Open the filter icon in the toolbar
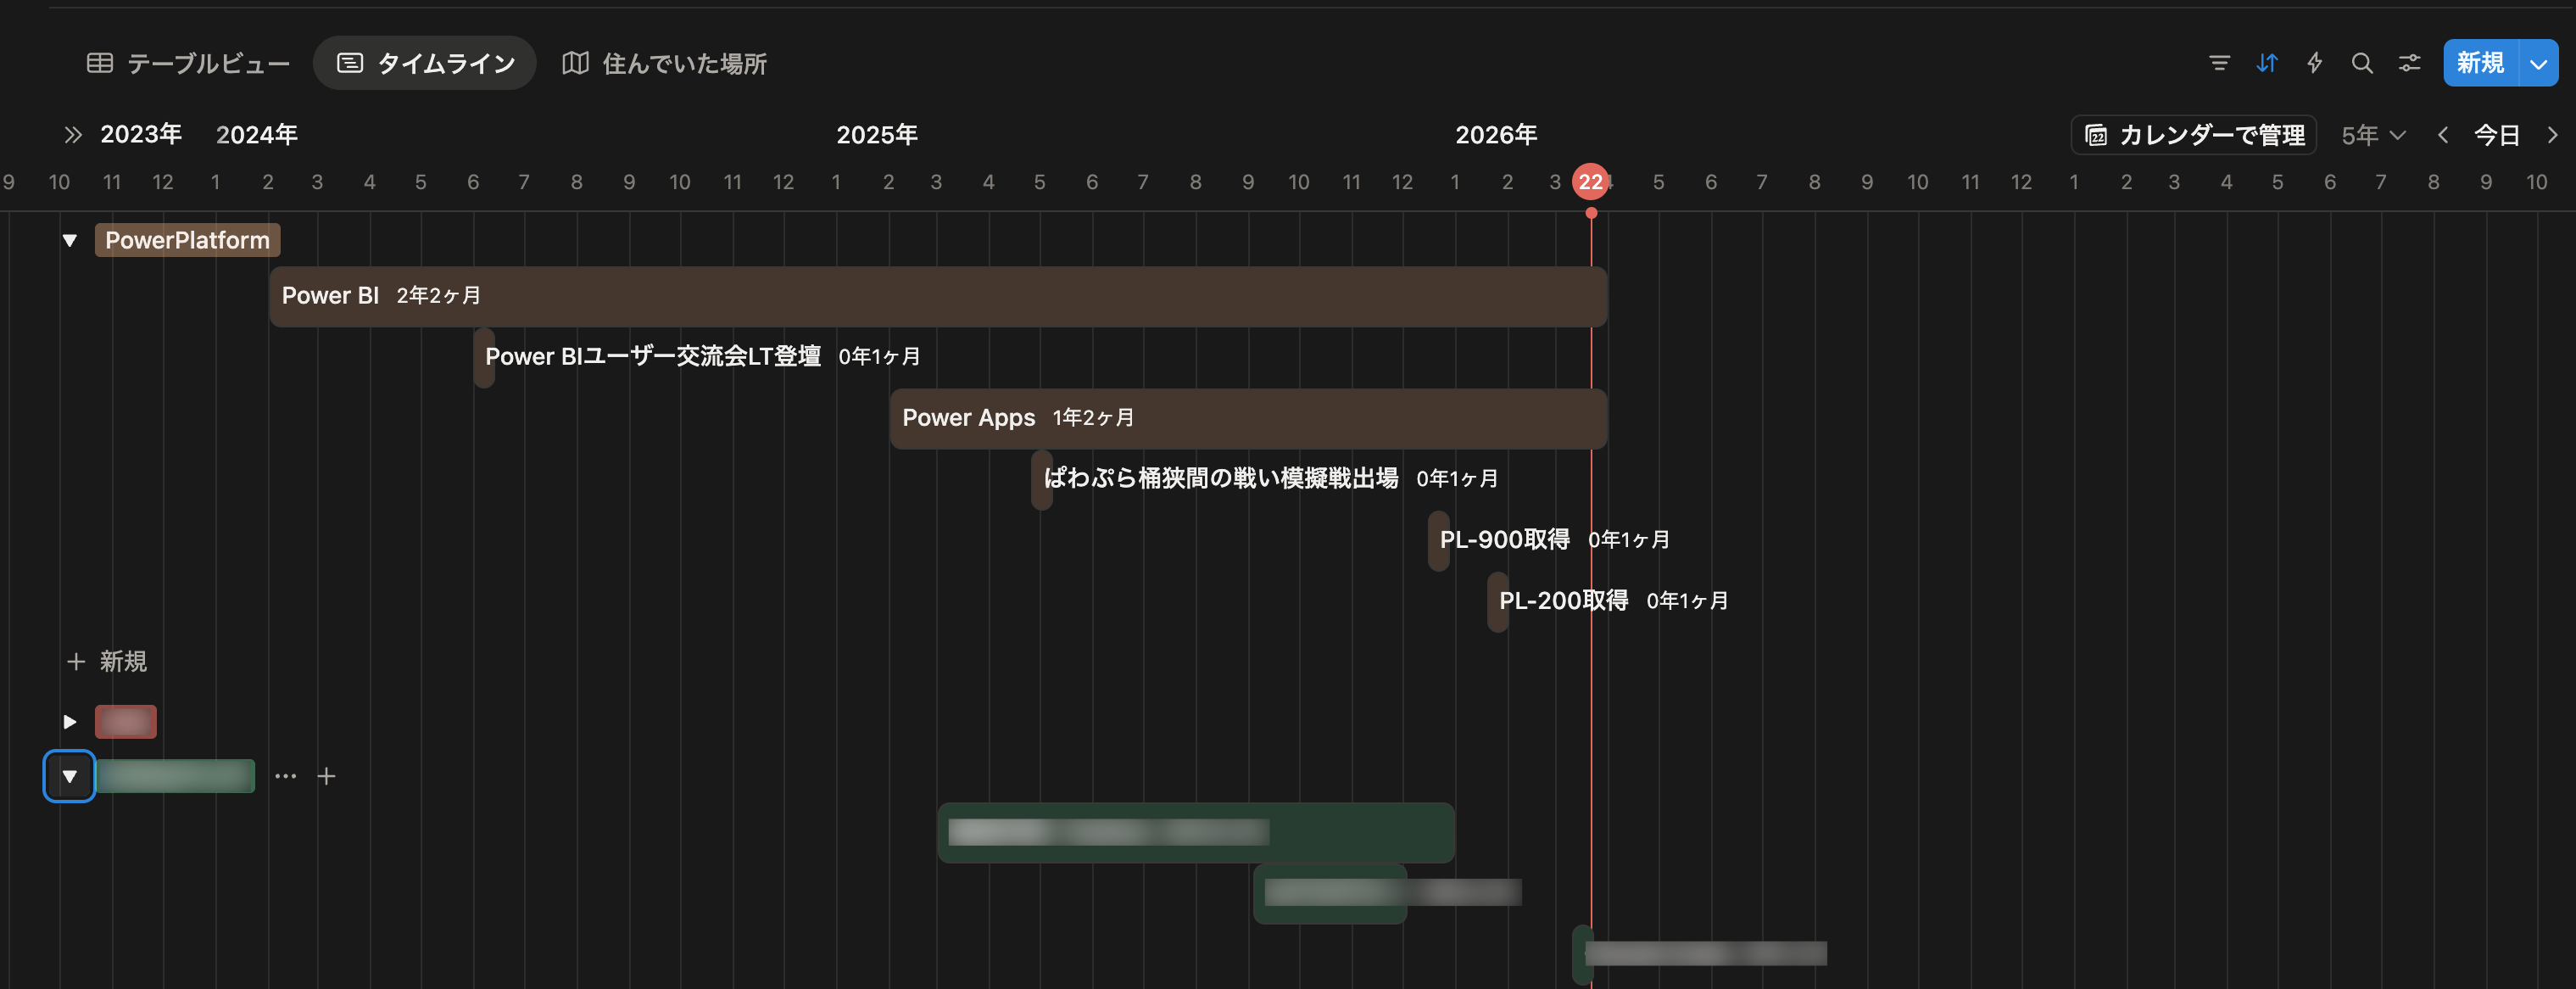The height and width of the screenshot is (989, 2576). tap(2219, 63)
